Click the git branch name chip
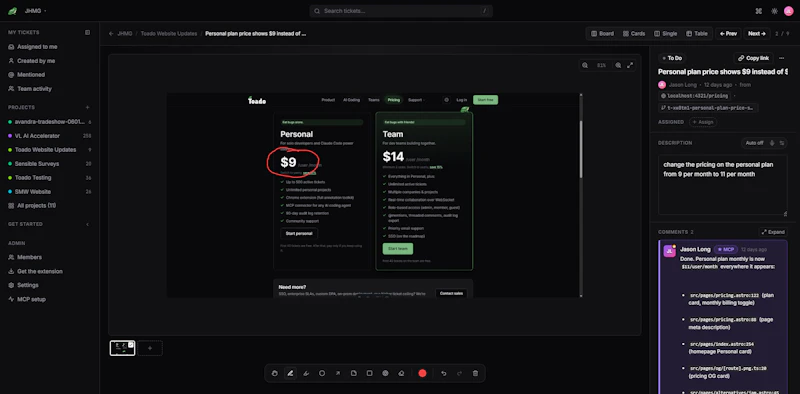The width and height of the screenshot is (800, 394). point(708,108)
